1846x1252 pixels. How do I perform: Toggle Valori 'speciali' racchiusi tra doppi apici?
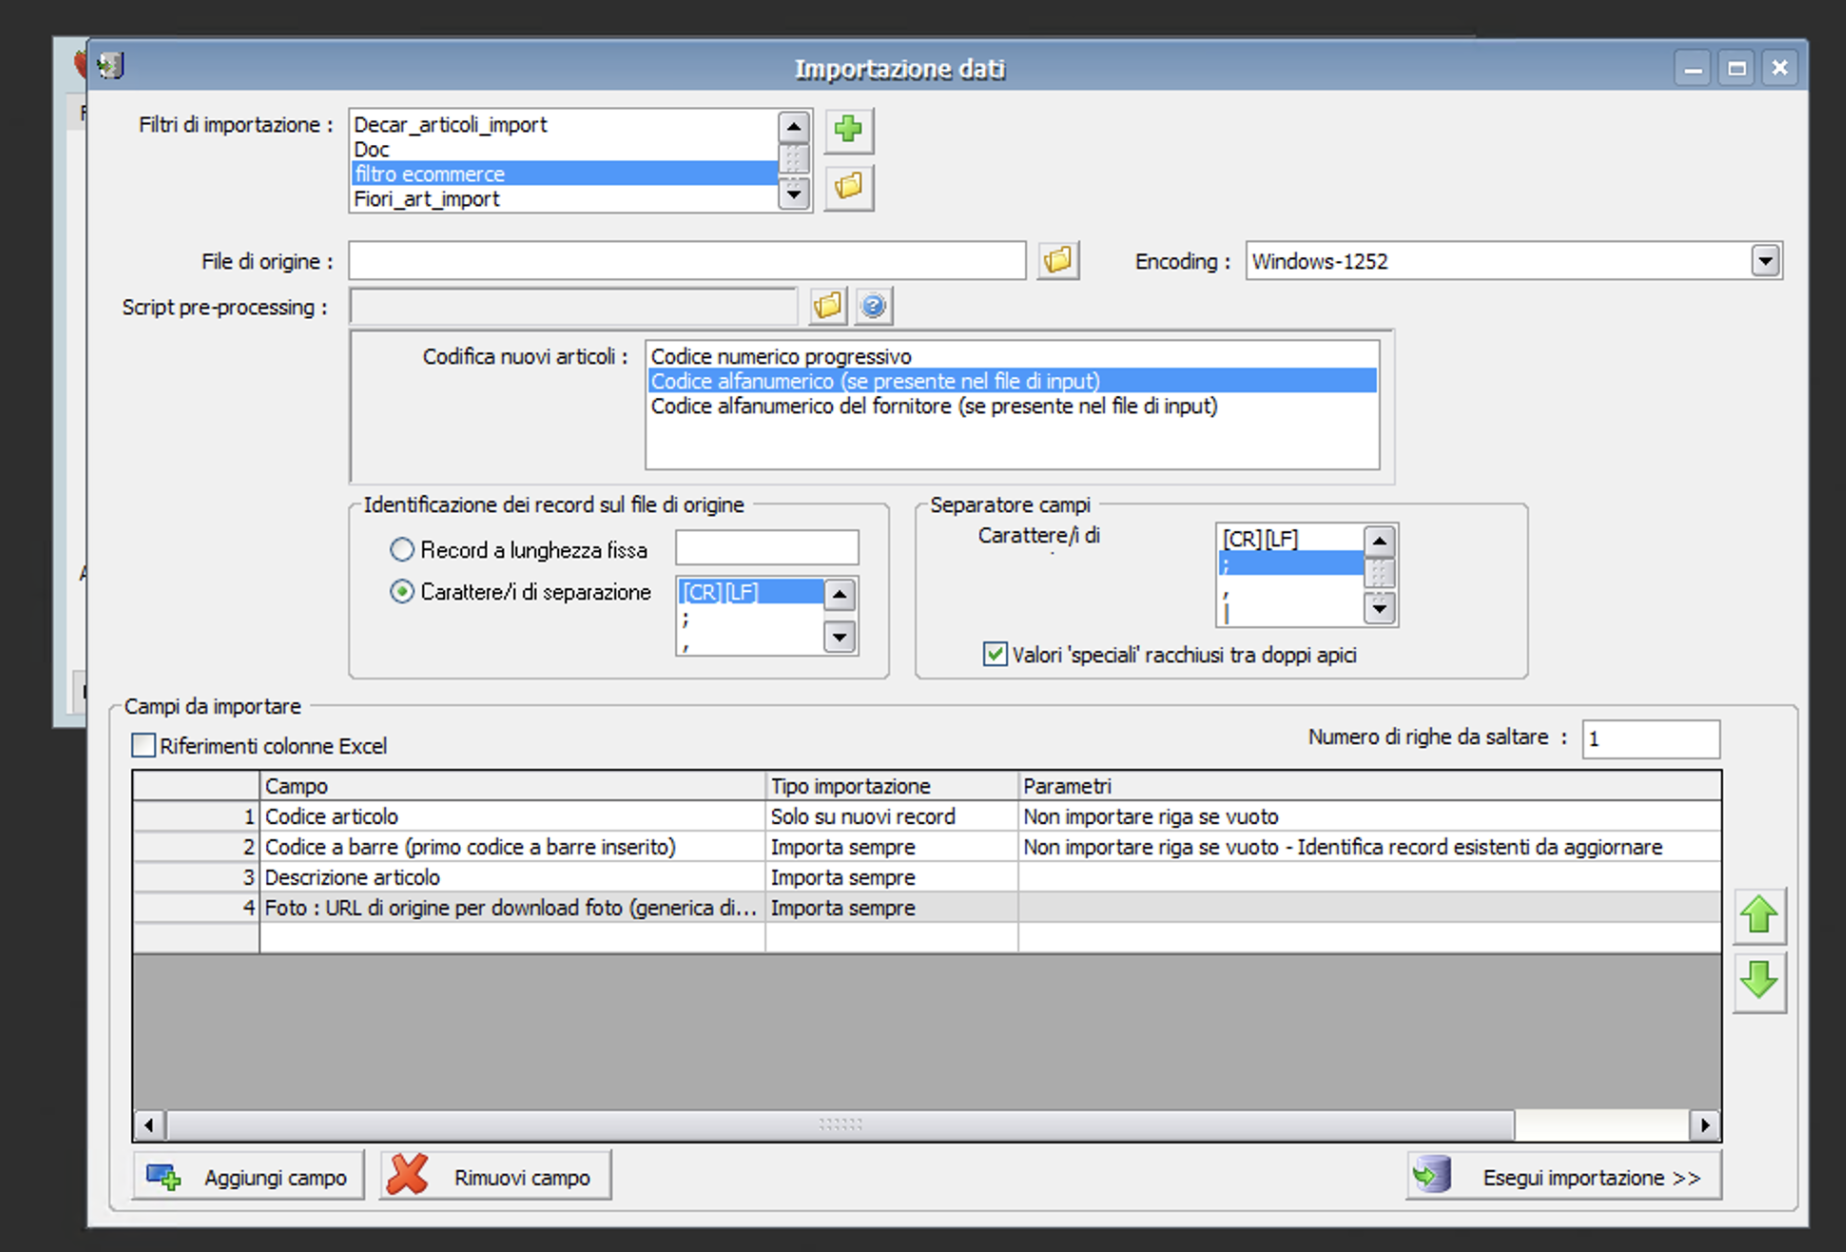pyautogui.click(x=995, y=655)
